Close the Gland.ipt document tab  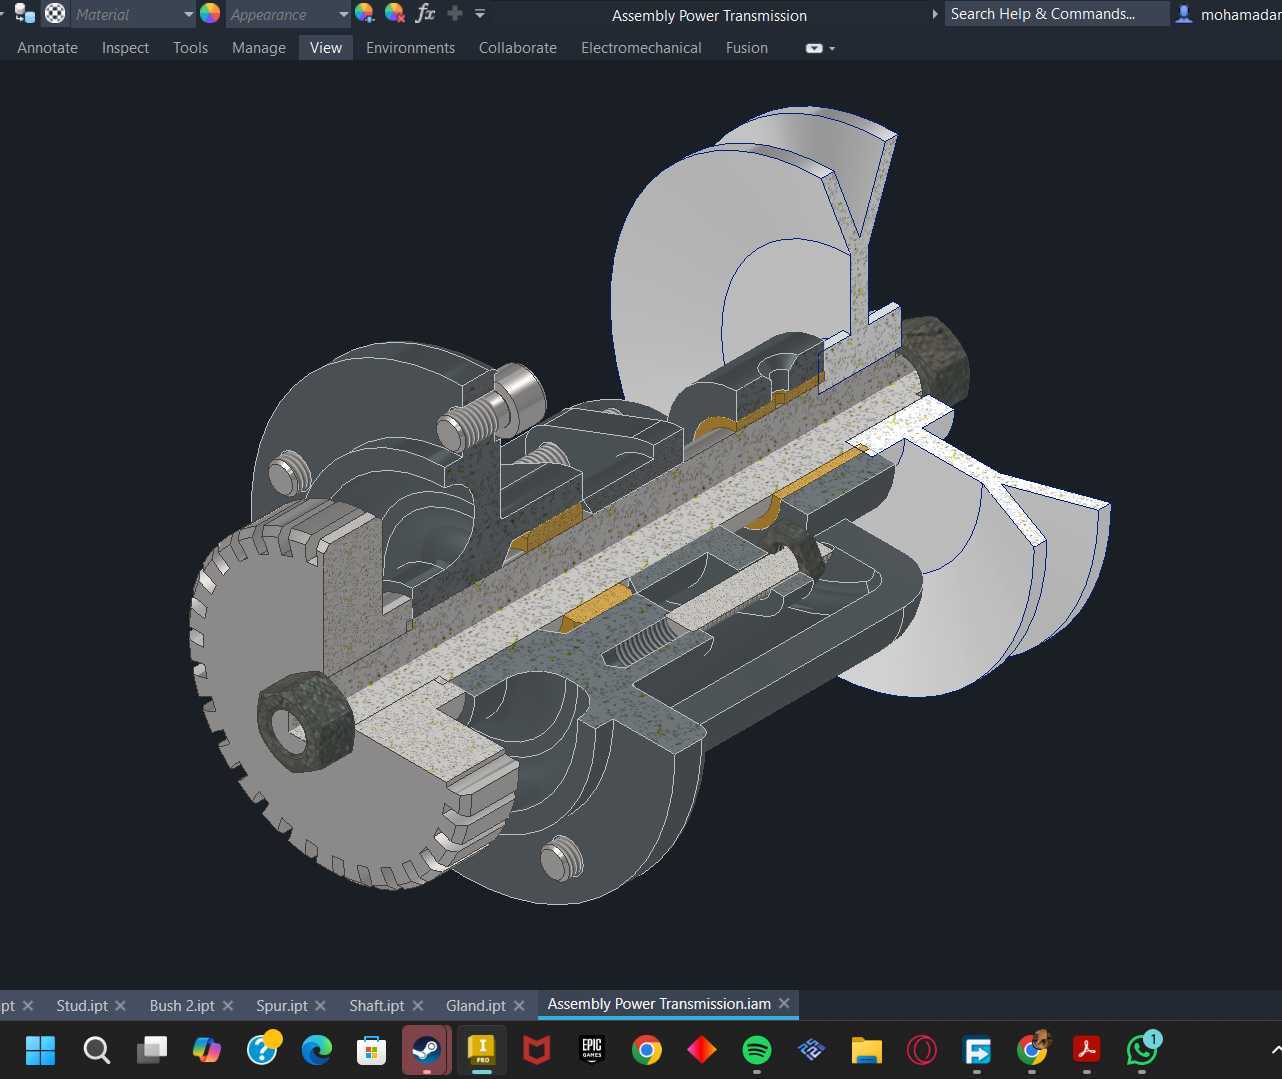(517, 1005)
